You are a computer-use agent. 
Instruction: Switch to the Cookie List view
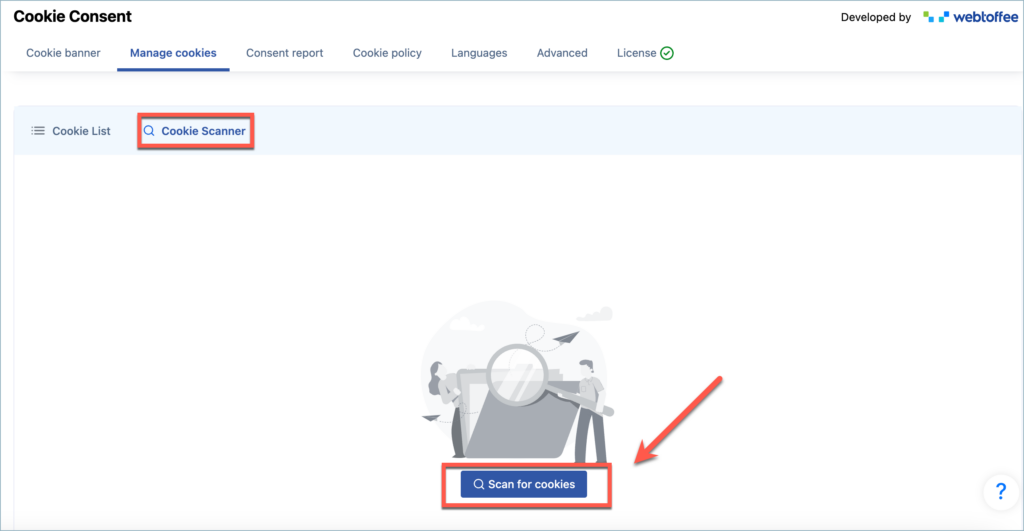[71, 131]
